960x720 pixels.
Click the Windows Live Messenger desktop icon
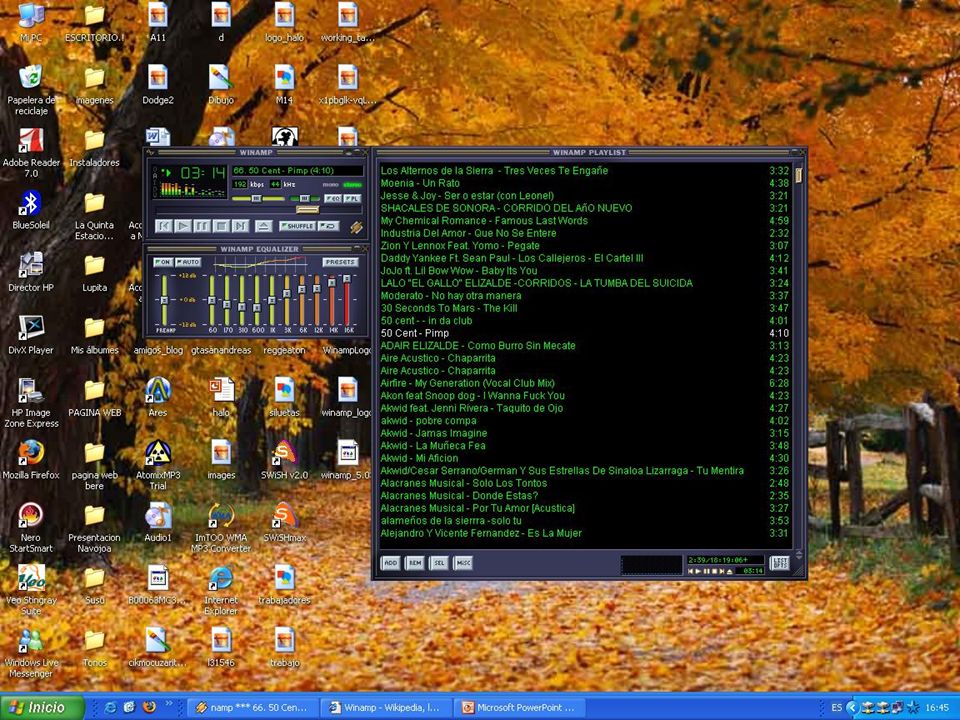point(31,653)
